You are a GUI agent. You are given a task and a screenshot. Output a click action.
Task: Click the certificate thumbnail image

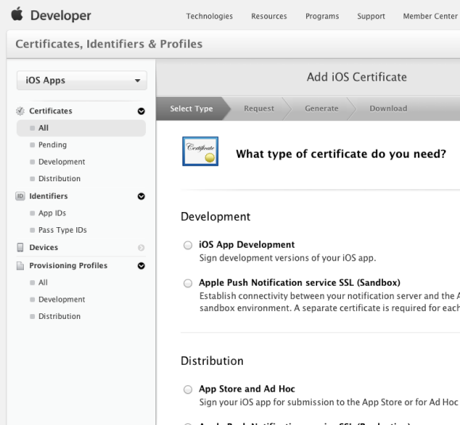pos(200,151)
